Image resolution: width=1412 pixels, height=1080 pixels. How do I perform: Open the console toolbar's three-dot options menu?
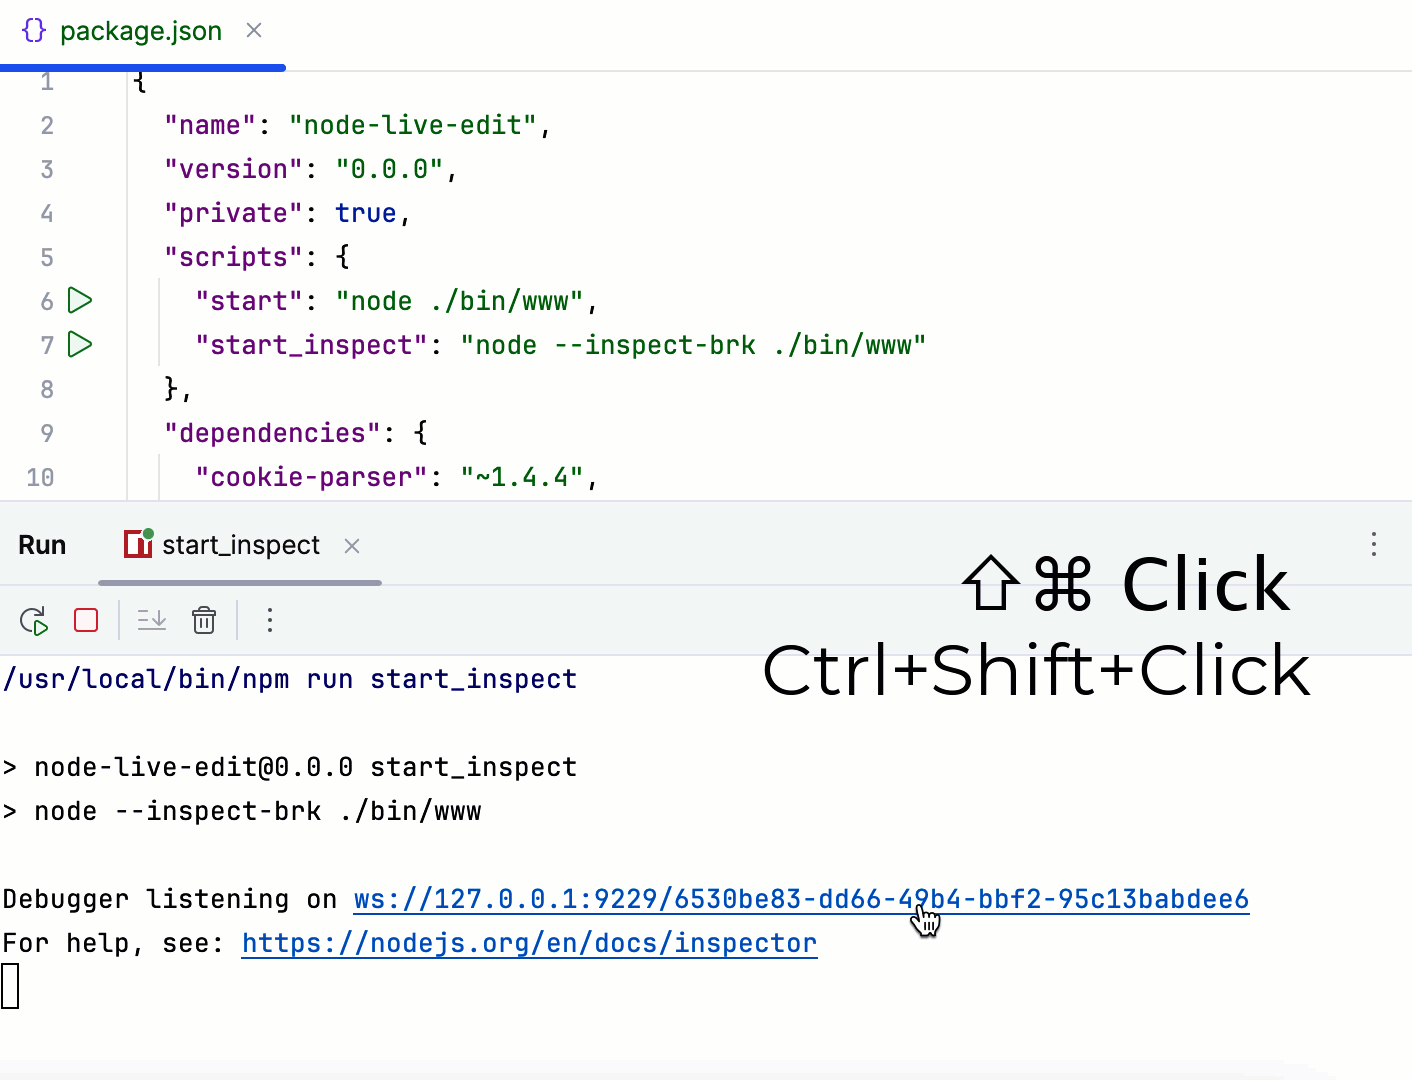click(x=269, y=620)
